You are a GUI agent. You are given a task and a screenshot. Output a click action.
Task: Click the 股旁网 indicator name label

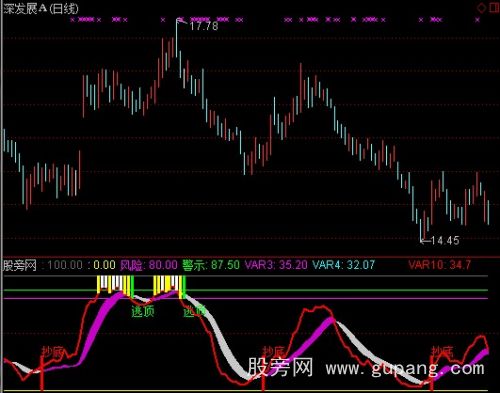(x=20, y=265)
